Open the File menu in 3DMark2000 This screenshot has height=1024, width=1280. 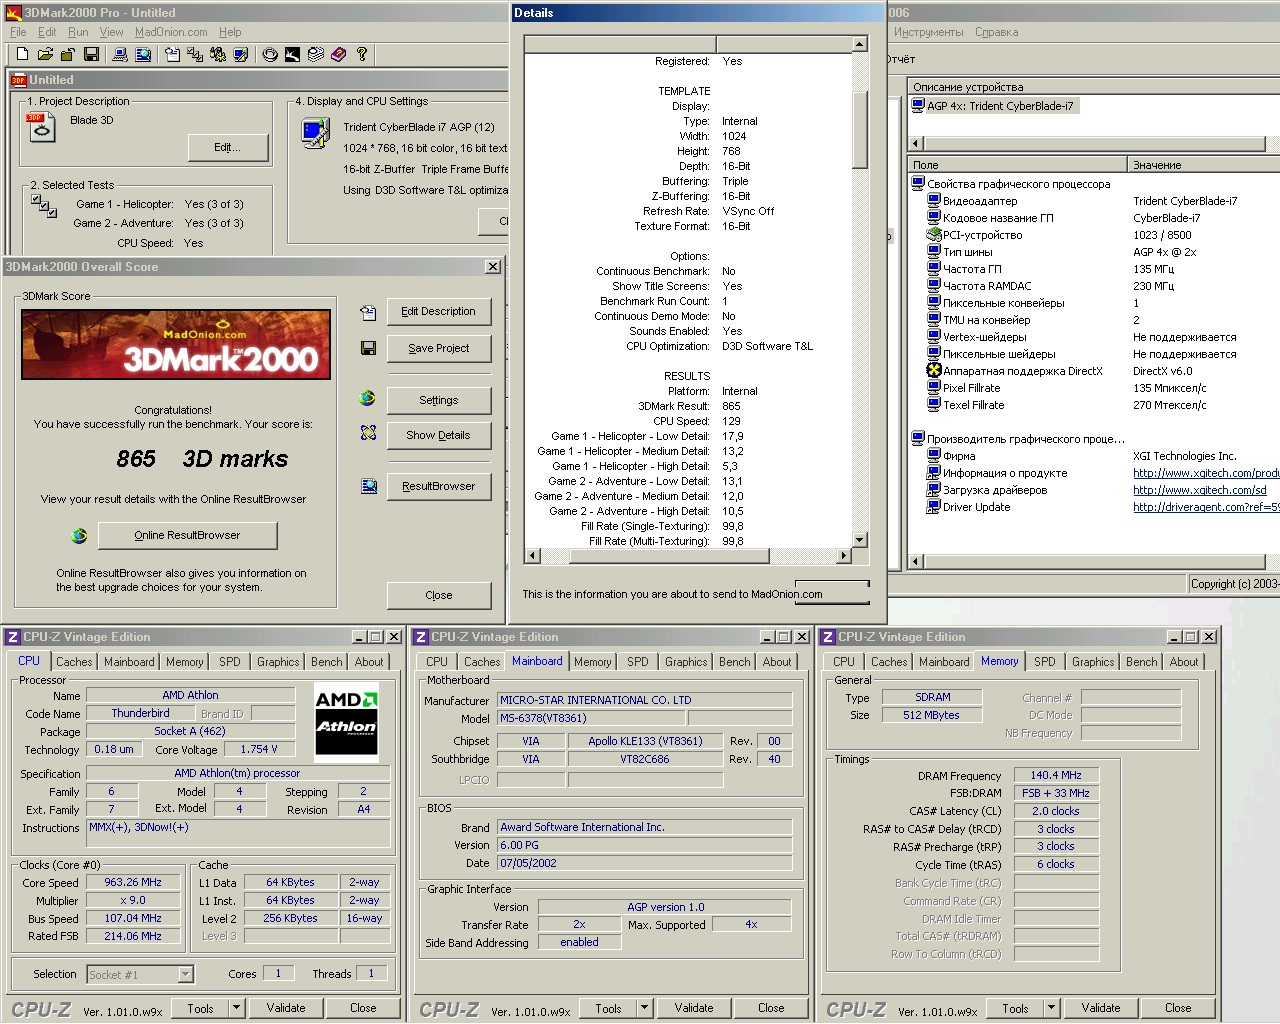[19, 32]
